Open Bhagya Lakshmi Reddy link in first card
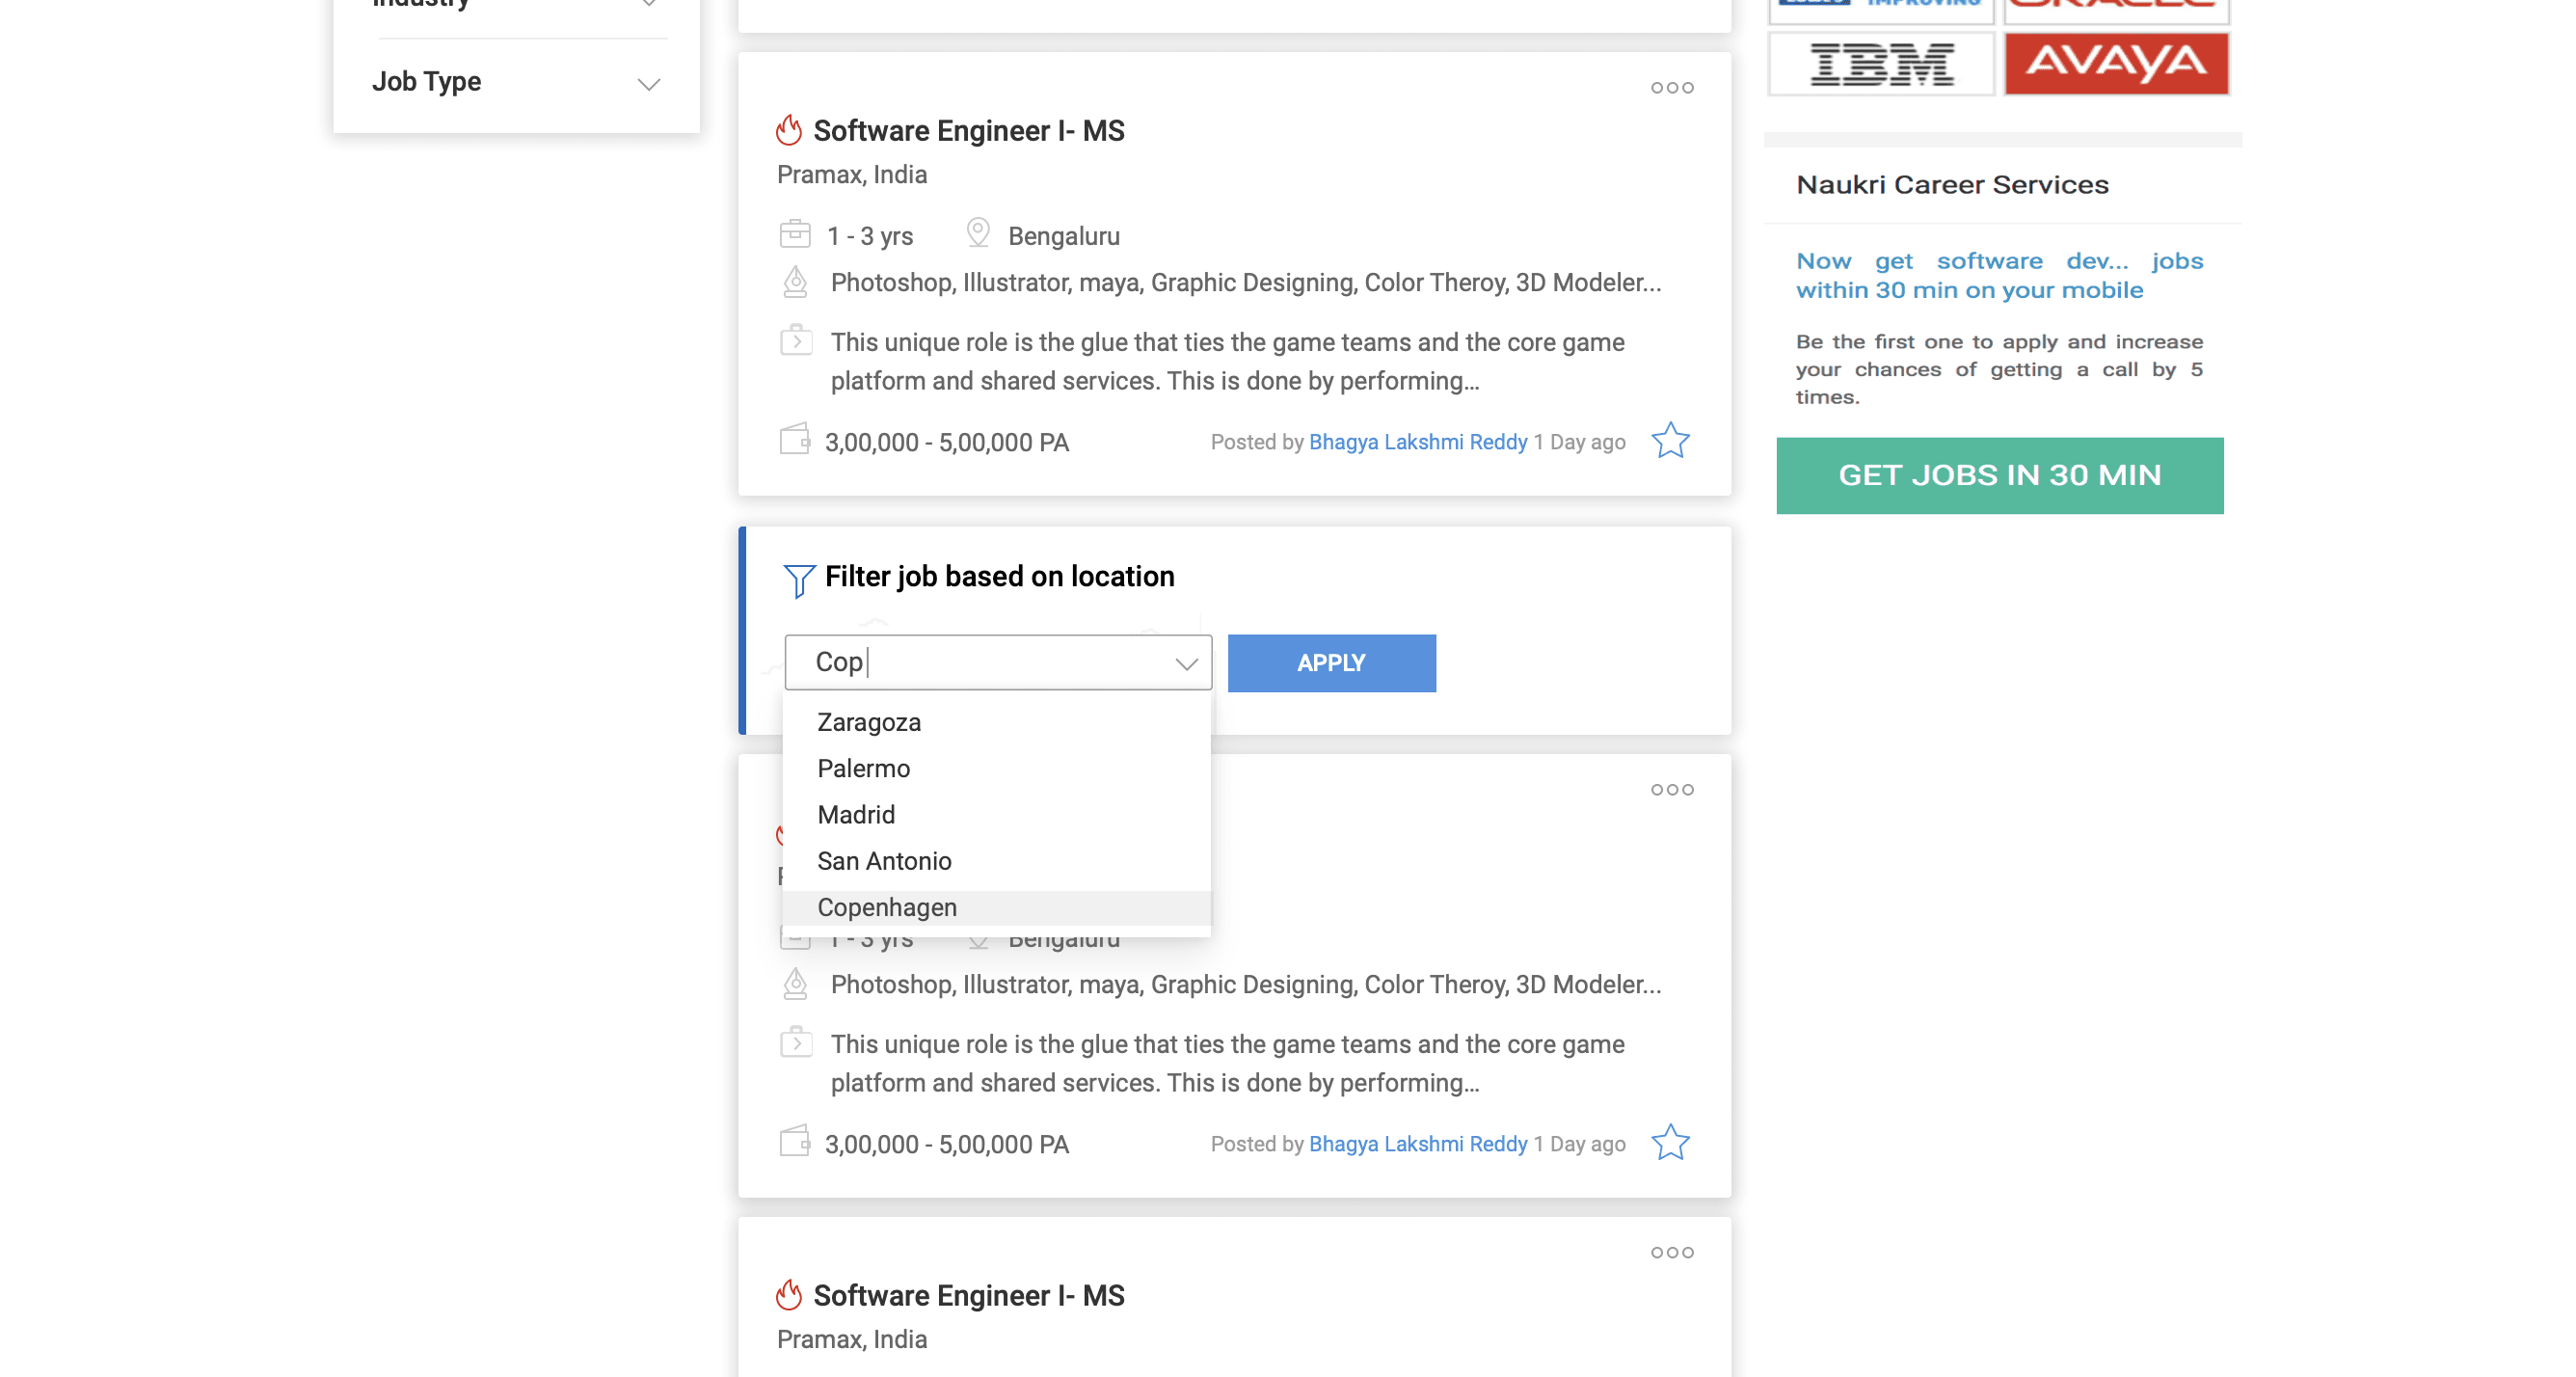 [1417, 442]
